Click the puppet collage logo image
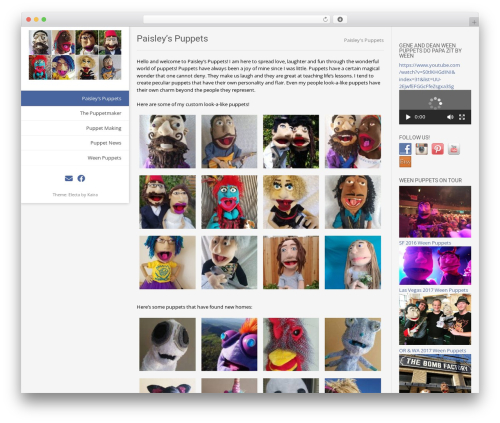 pyautogui.click(x=75, y=55)
